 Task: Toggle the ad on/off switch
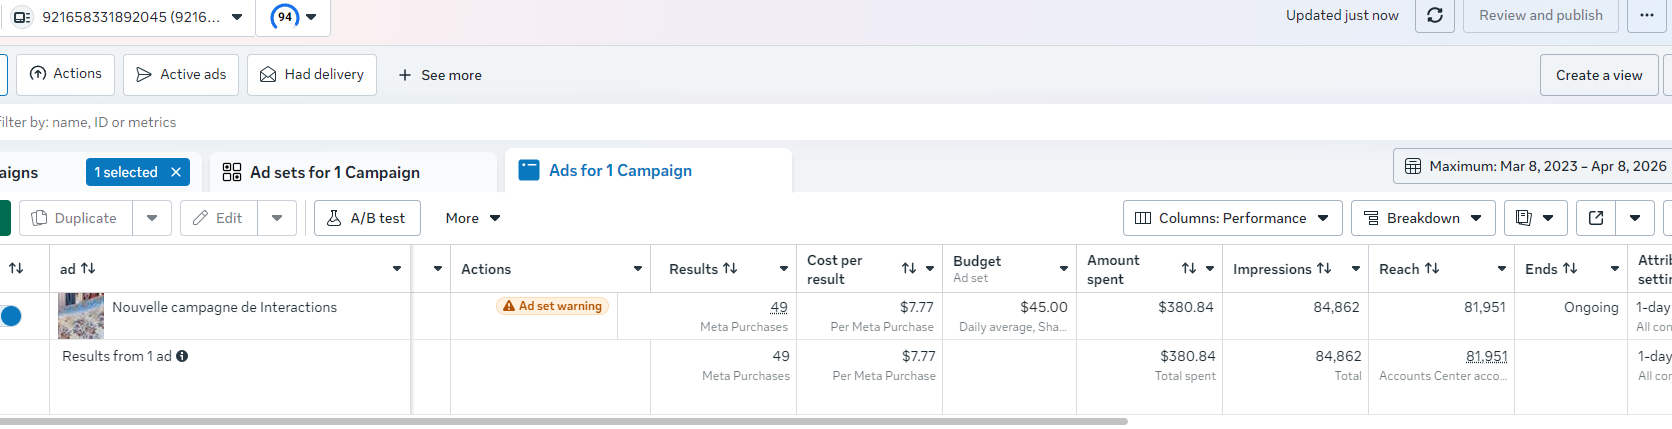coord(10,316)
